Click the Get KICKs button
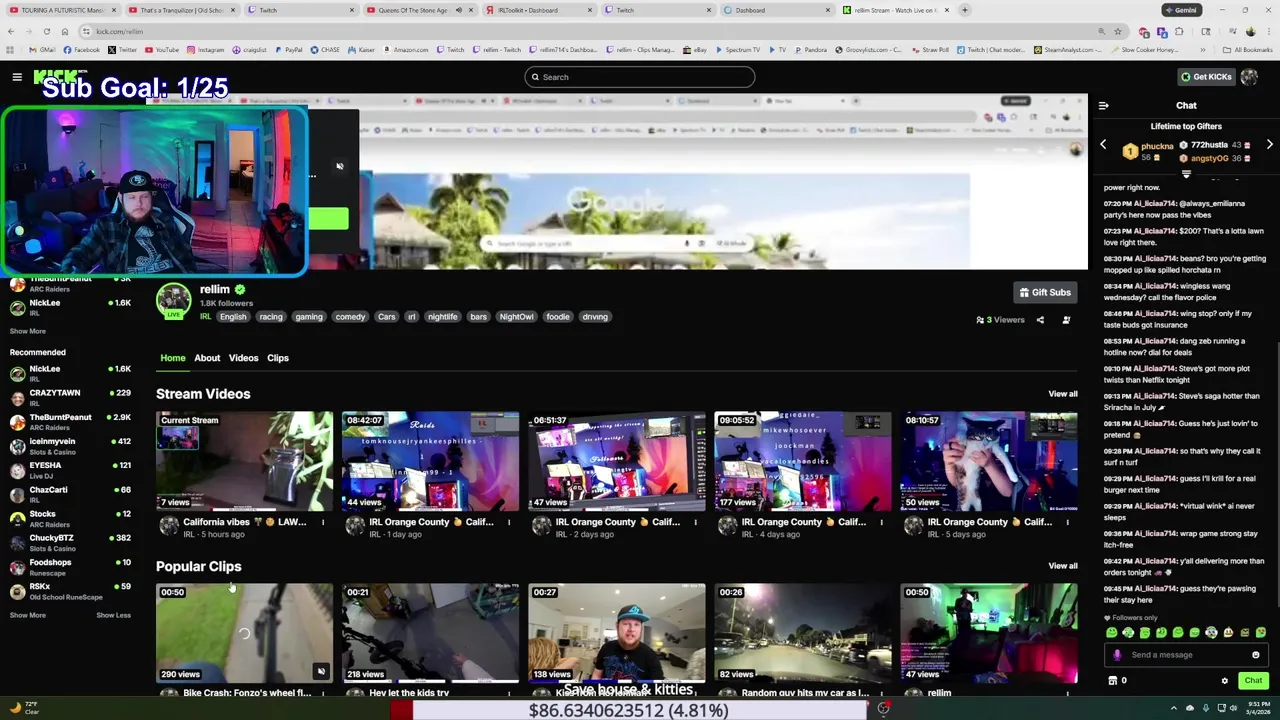Screen dimensions: 1280x720 [x=1206, y=77]
